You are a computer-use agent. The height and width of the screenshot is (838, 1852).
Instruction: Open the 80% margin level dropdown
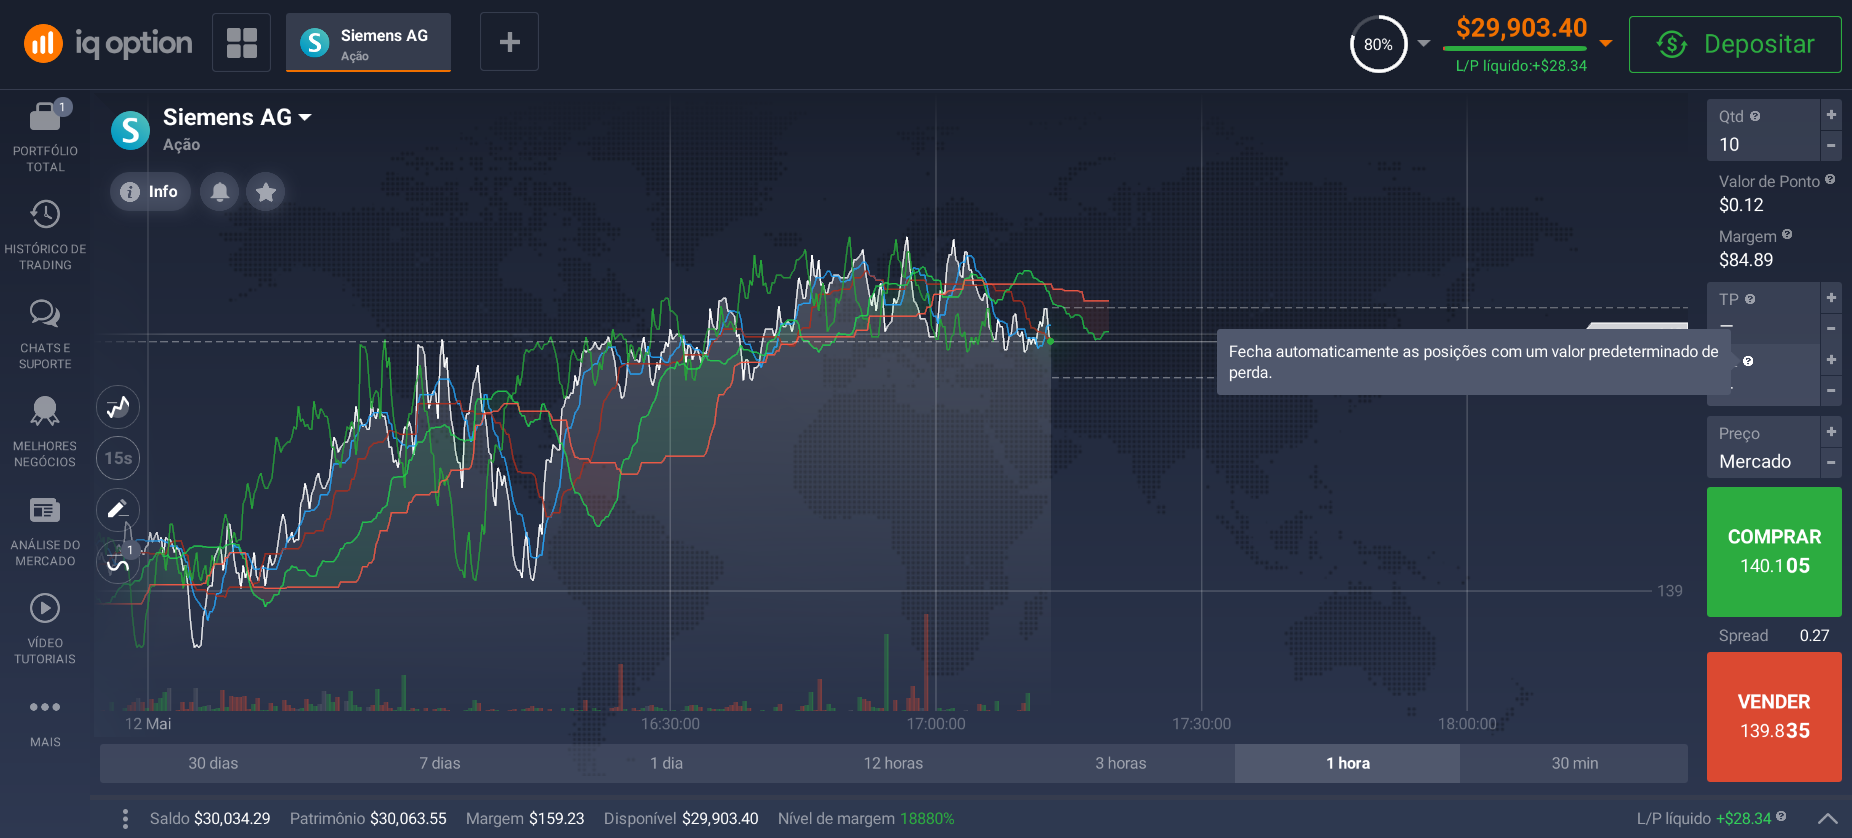[1424, 43]
